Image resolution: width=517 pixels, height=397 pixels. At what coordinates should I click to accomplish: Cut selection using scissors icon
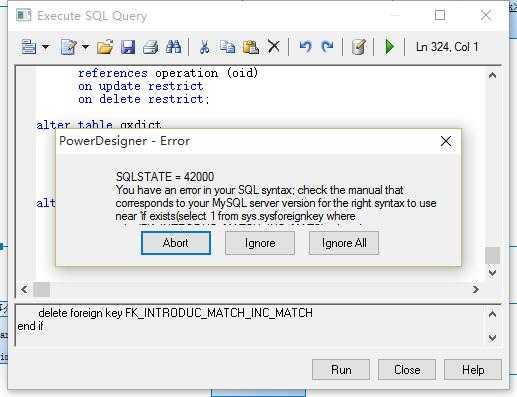tap(204, 47)
